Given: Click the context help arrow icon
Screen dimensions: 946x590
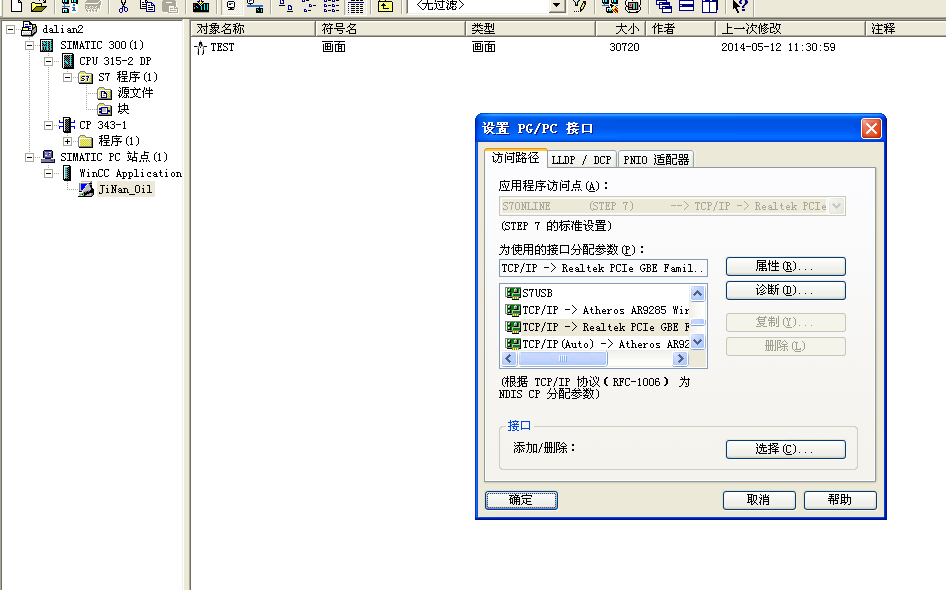Looking at the screenshot, I should tap(740, 8).
